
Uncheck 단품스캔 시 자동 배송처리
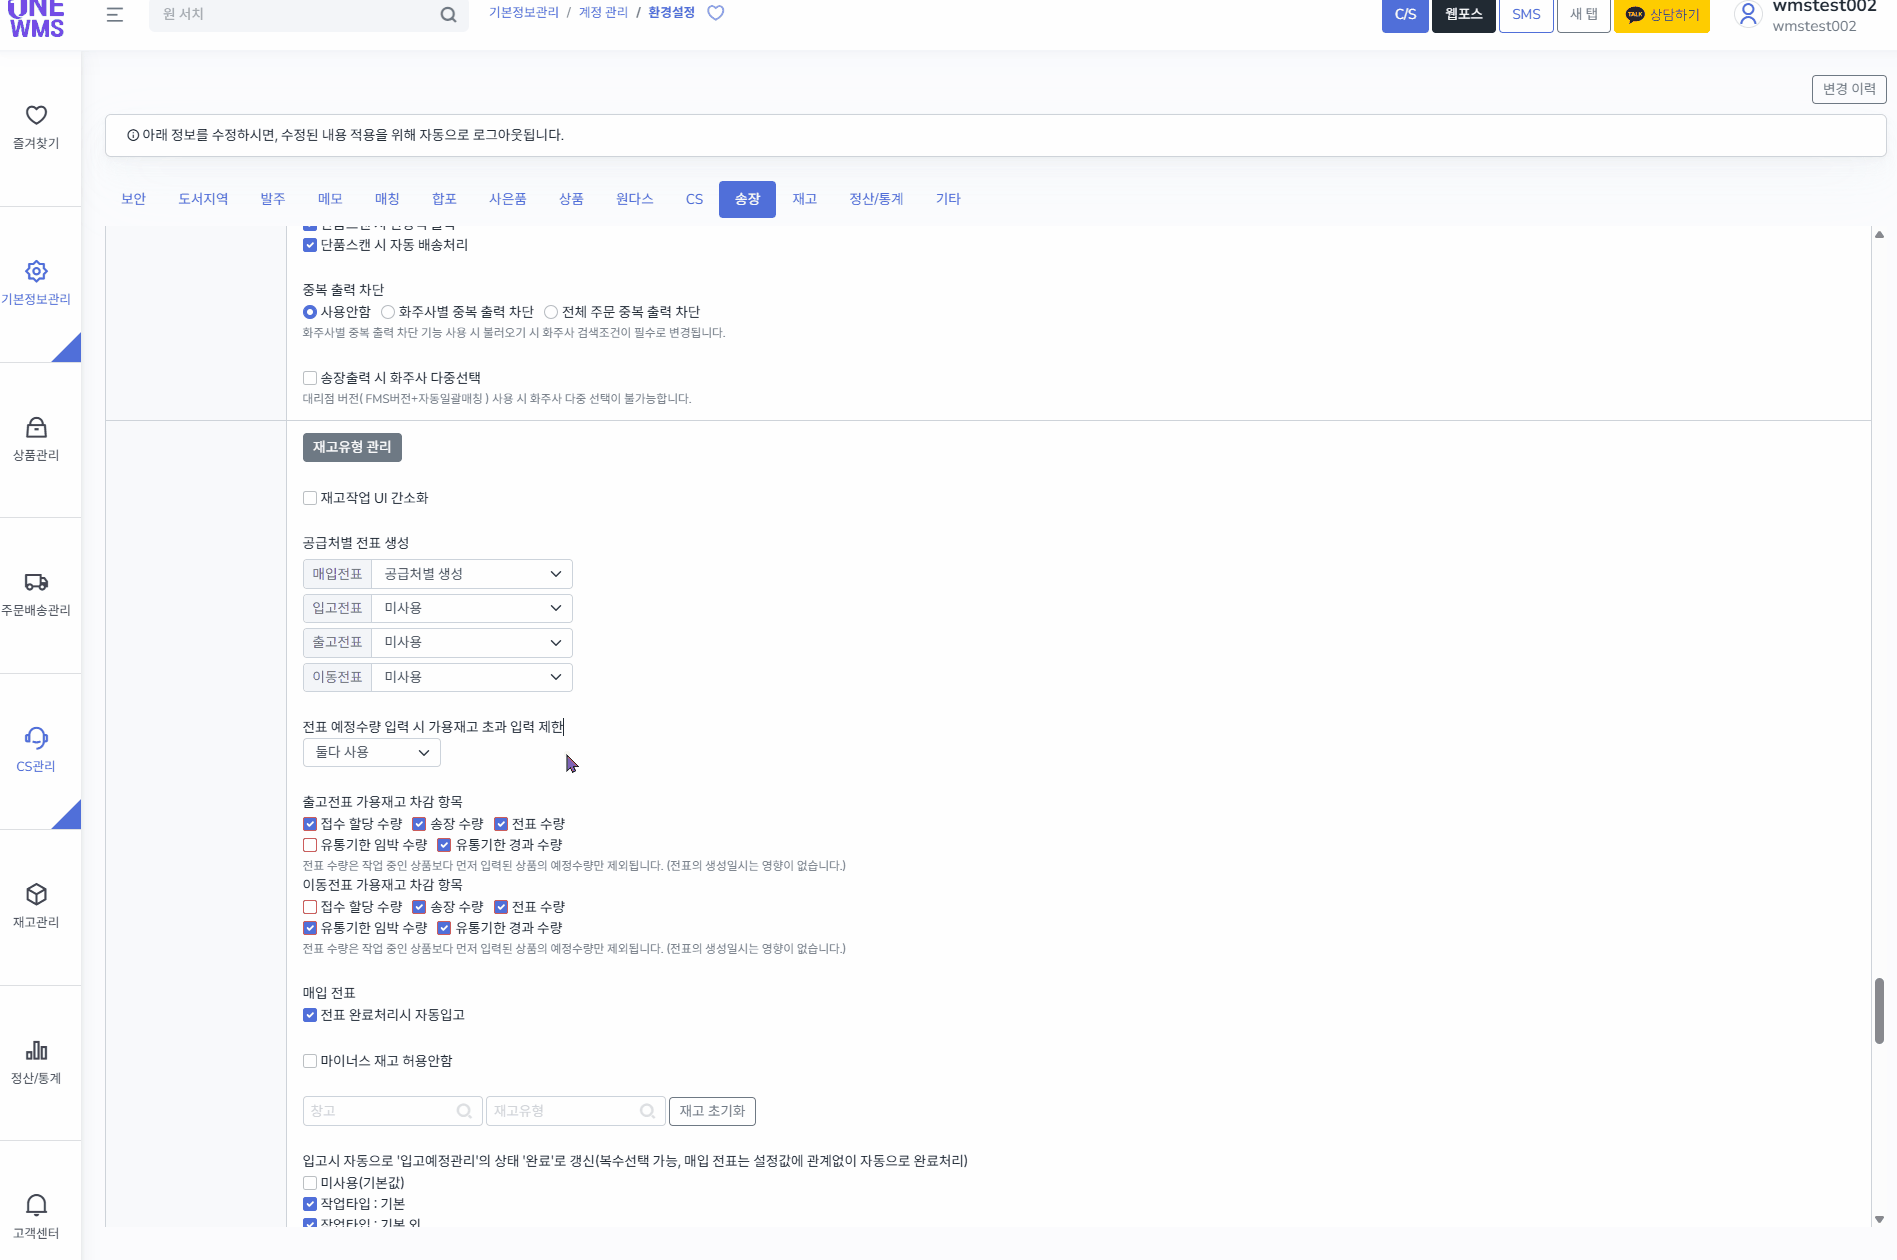pos(310,245)
